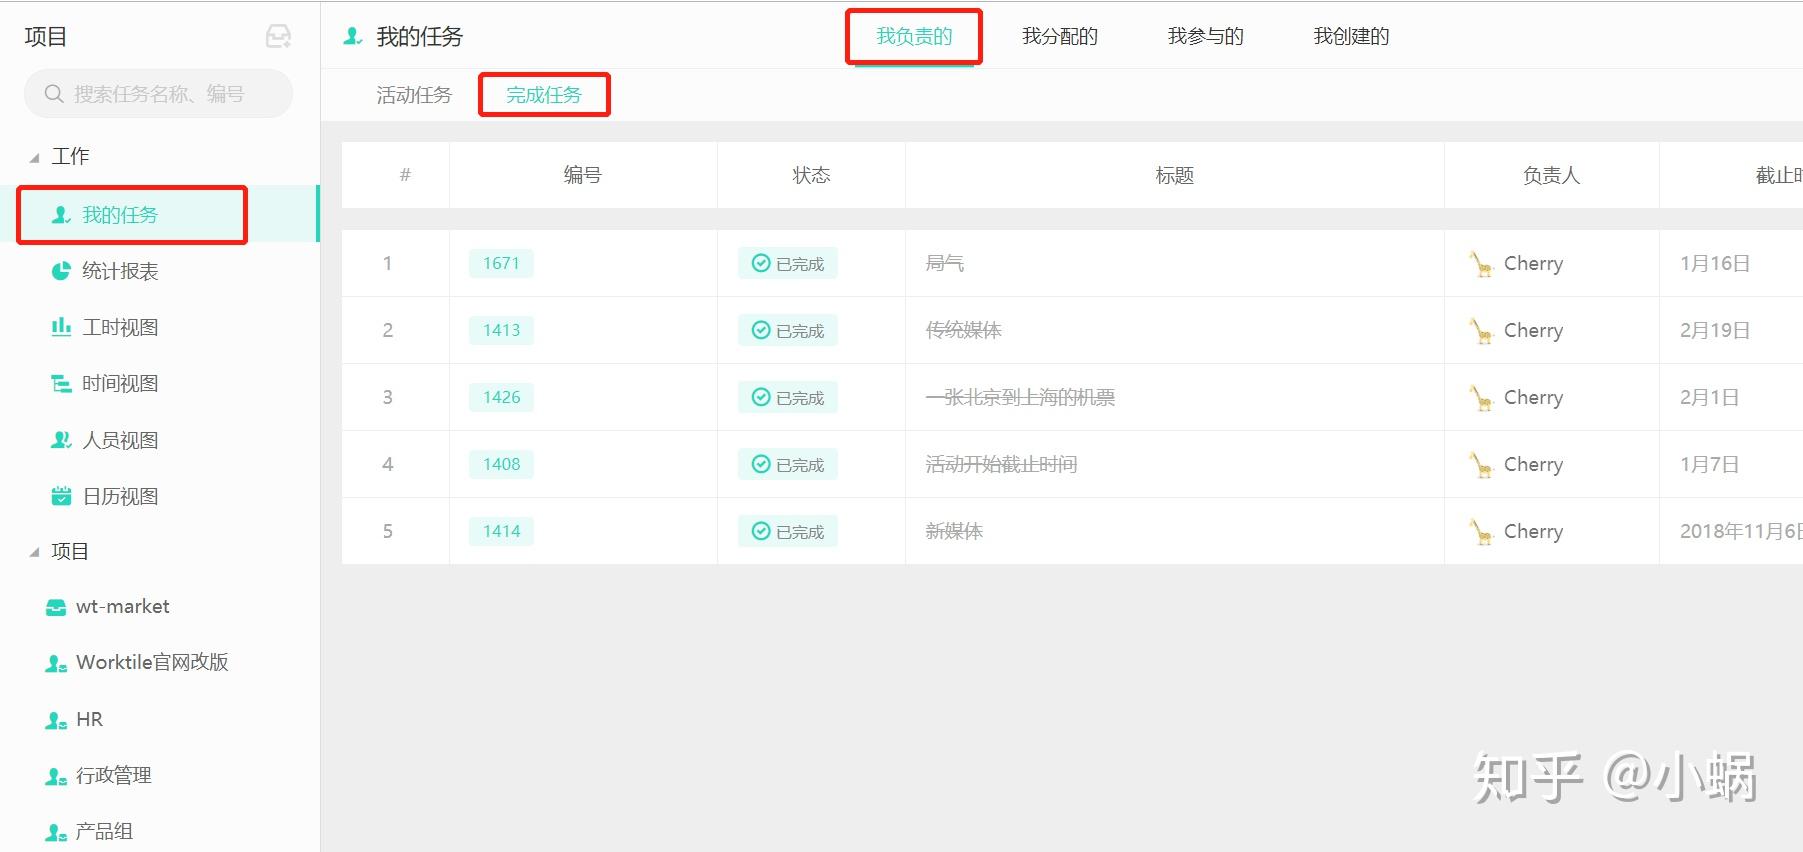Click the bar chart icon for 工时视图

(61, 327)
